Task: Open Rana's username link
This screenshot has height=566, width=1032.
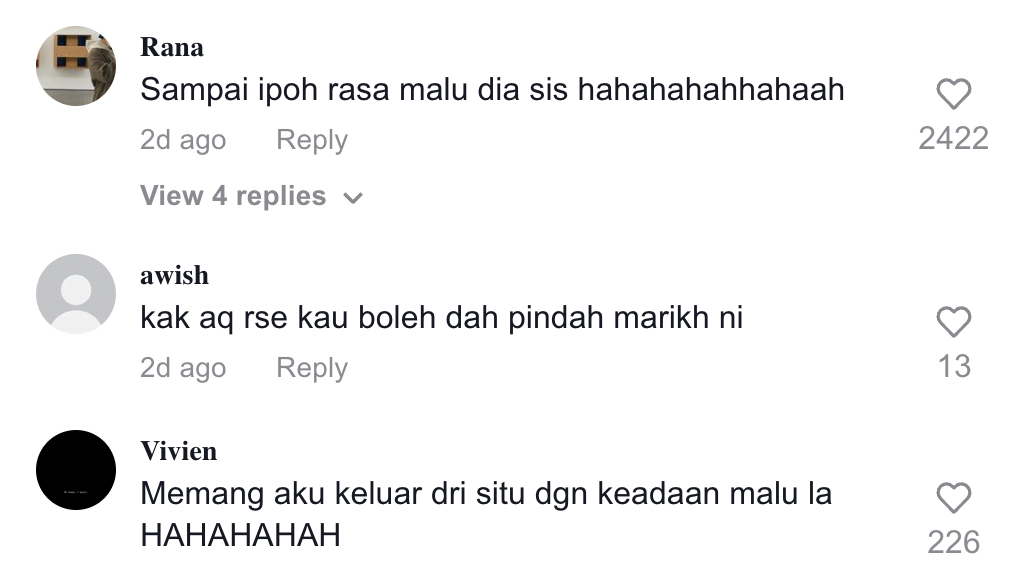Action: click(x=172, y=47)
